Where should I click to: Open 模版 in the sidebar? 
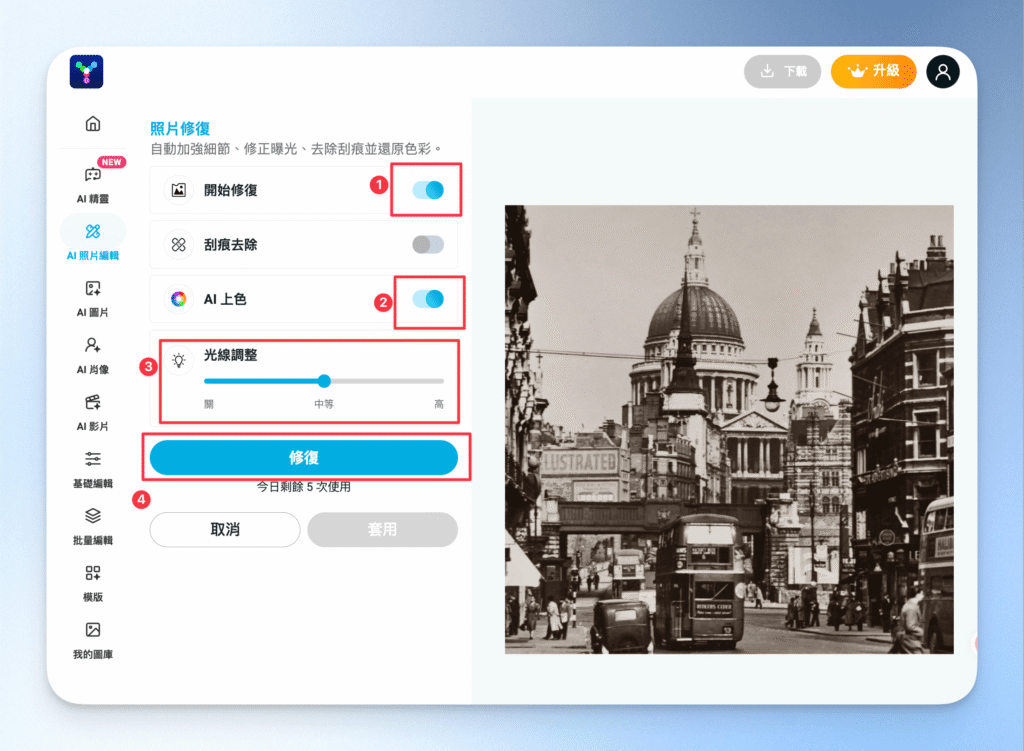(93, 584)
